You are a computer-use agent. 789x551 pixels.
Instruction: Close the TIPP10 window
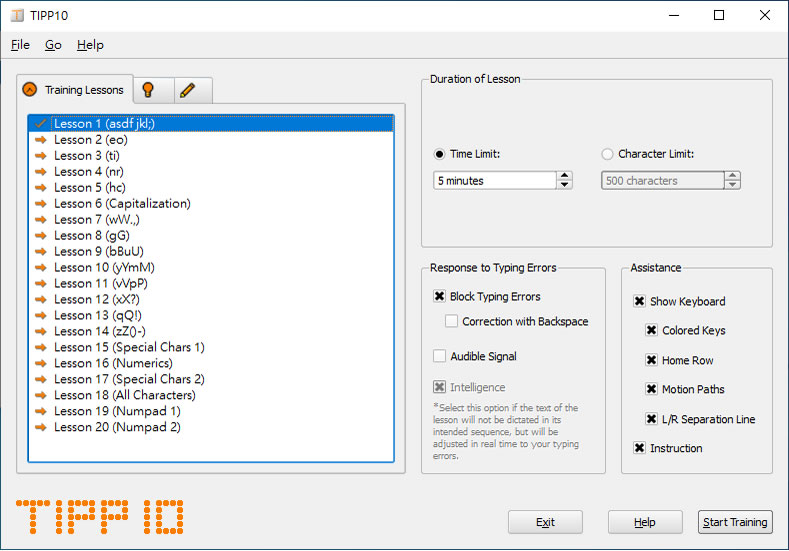coord(765,15)
